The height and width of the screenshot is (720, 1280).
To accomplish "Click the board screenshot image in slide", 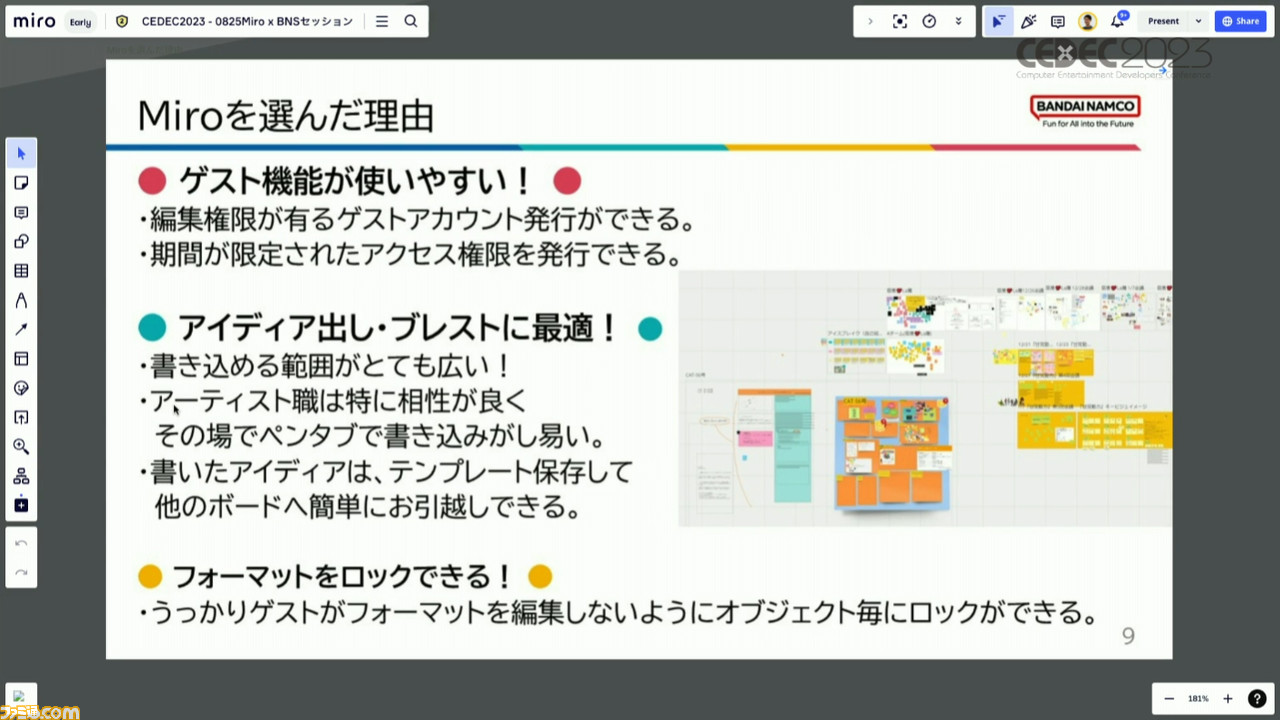I will [925, 398].
